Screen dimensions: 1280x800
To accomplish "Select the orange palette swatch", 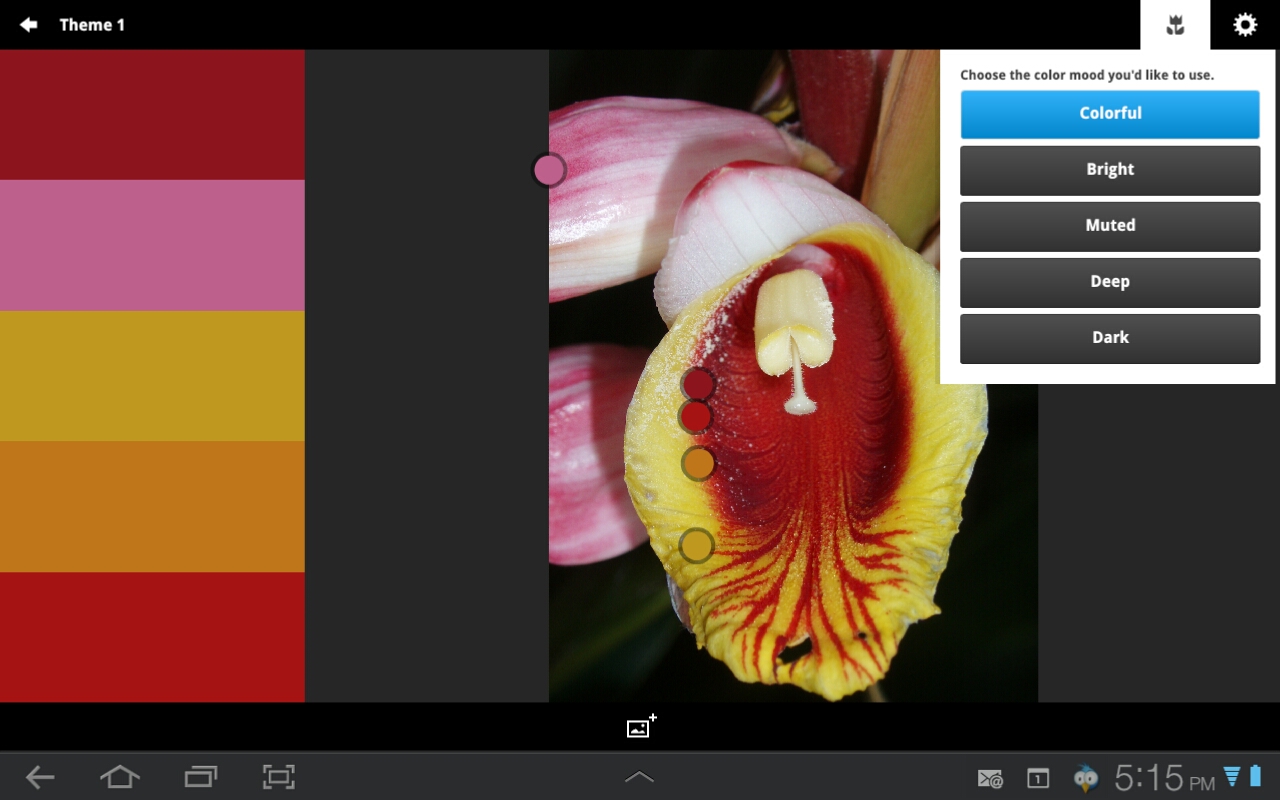I will [x=152, y=506].
